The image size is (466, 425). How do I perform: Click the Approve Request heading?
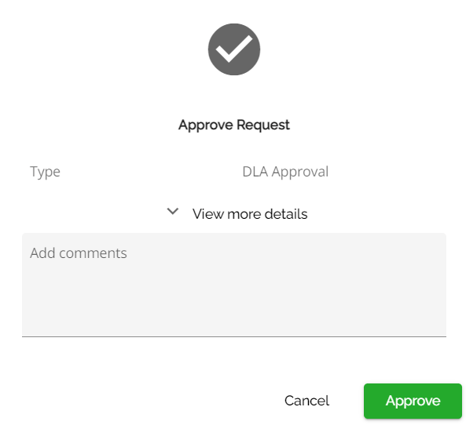click(x=234, y=125)
